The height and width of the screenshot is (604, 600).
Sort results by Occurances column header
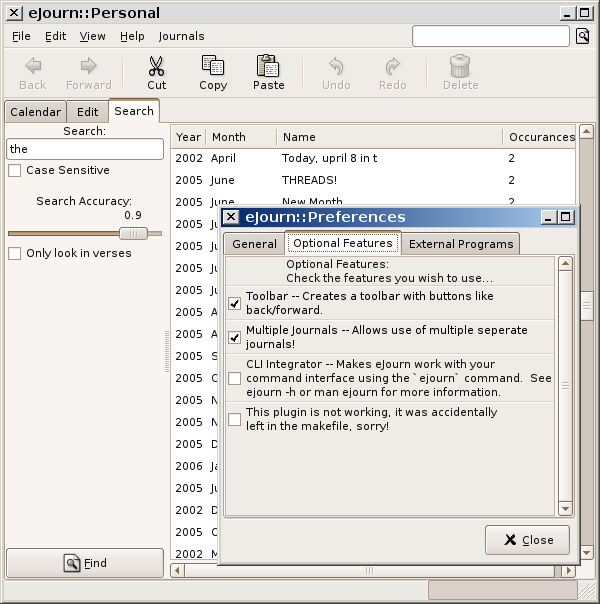click(540, 137)
